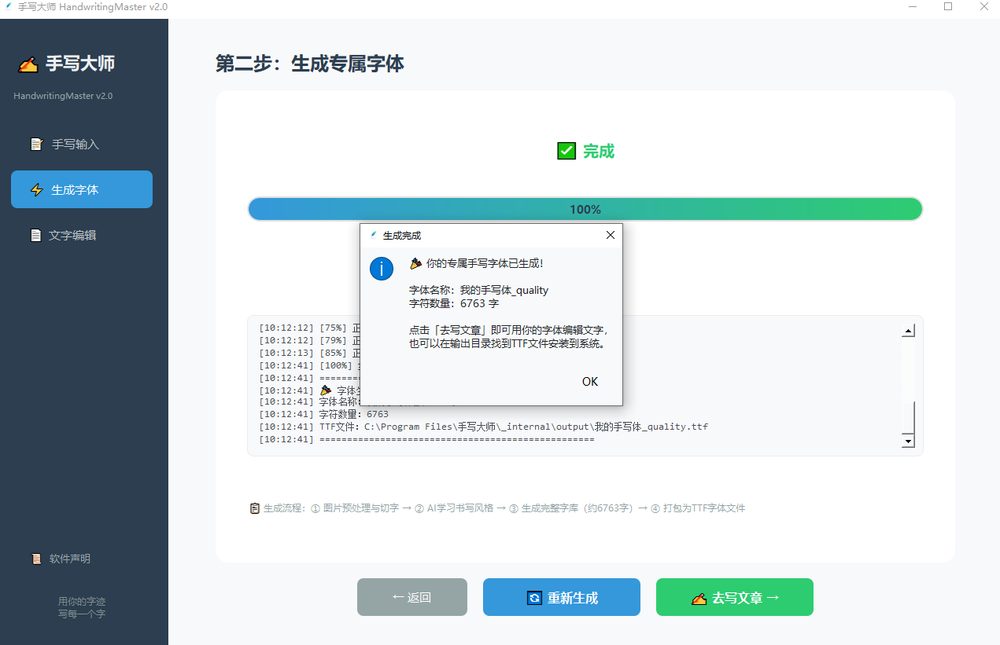Click the 完成 status text
This screenshot has height=645, width=1000.
[598, 151]
